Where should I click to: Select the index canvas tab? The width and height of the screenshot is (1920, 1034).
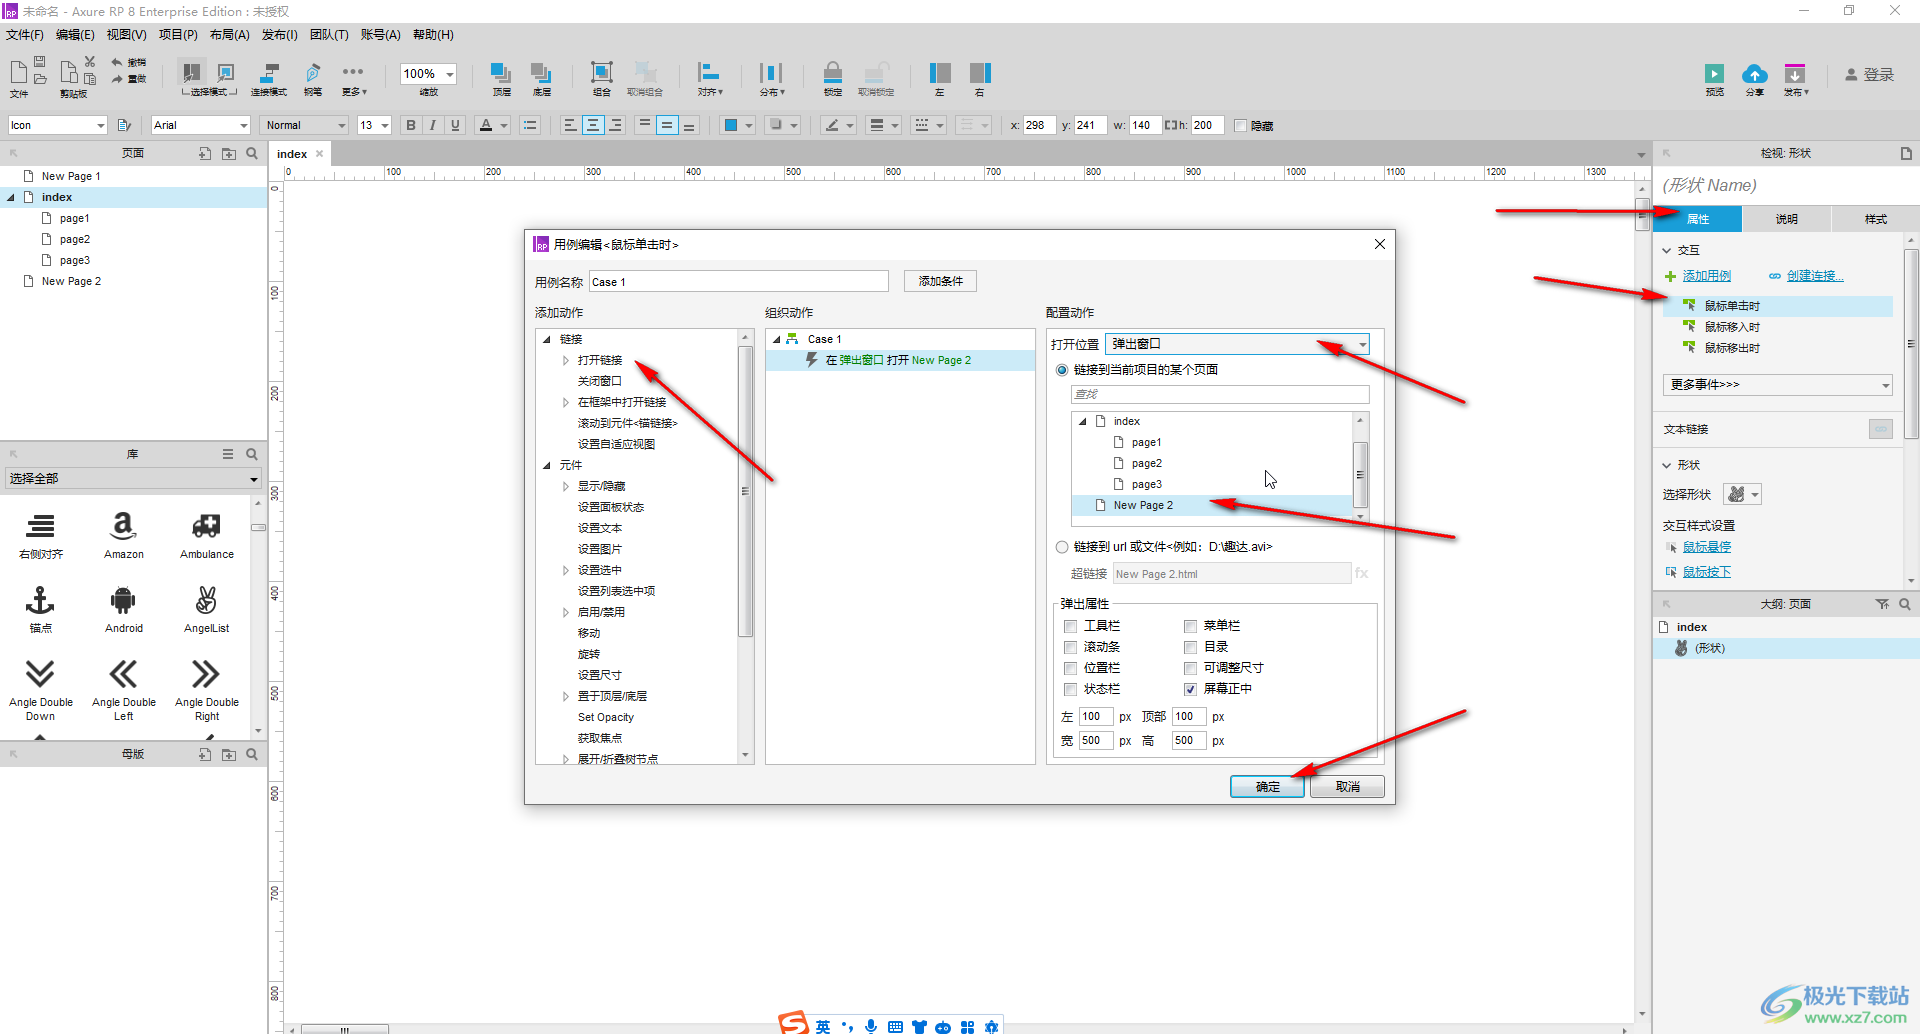click(292, 154)
